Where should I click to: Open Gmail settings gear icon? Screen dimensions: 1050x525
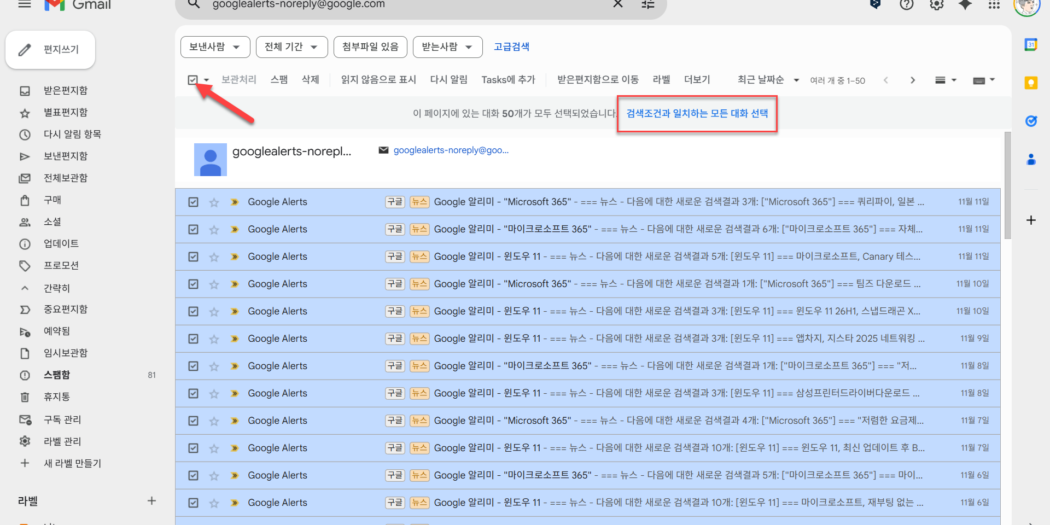pos(936,5)
